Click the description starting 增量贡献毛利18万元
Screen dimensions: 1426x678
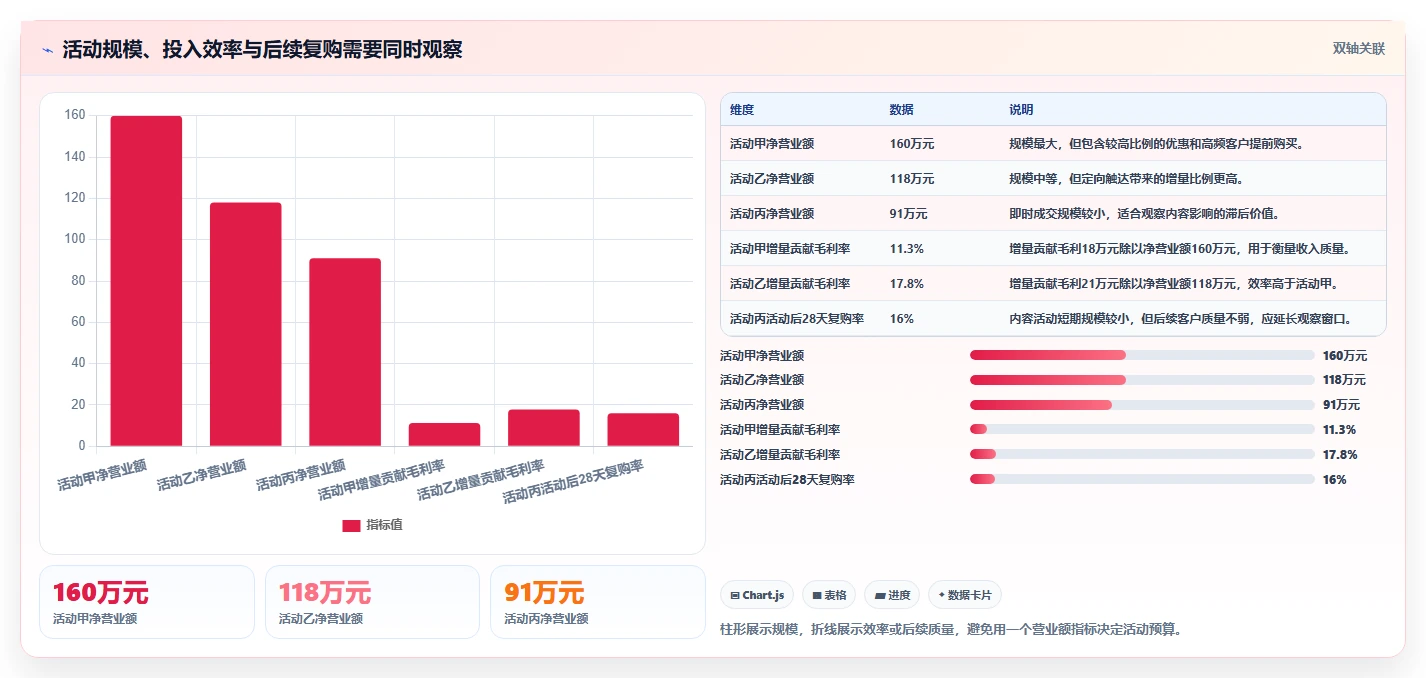pos(1180,249)
